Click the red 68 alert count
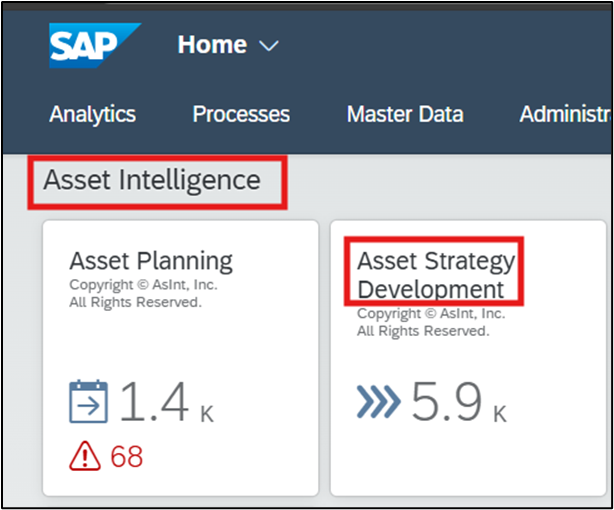The width and height of the screenshot is (614, 510). click(127, 457)
